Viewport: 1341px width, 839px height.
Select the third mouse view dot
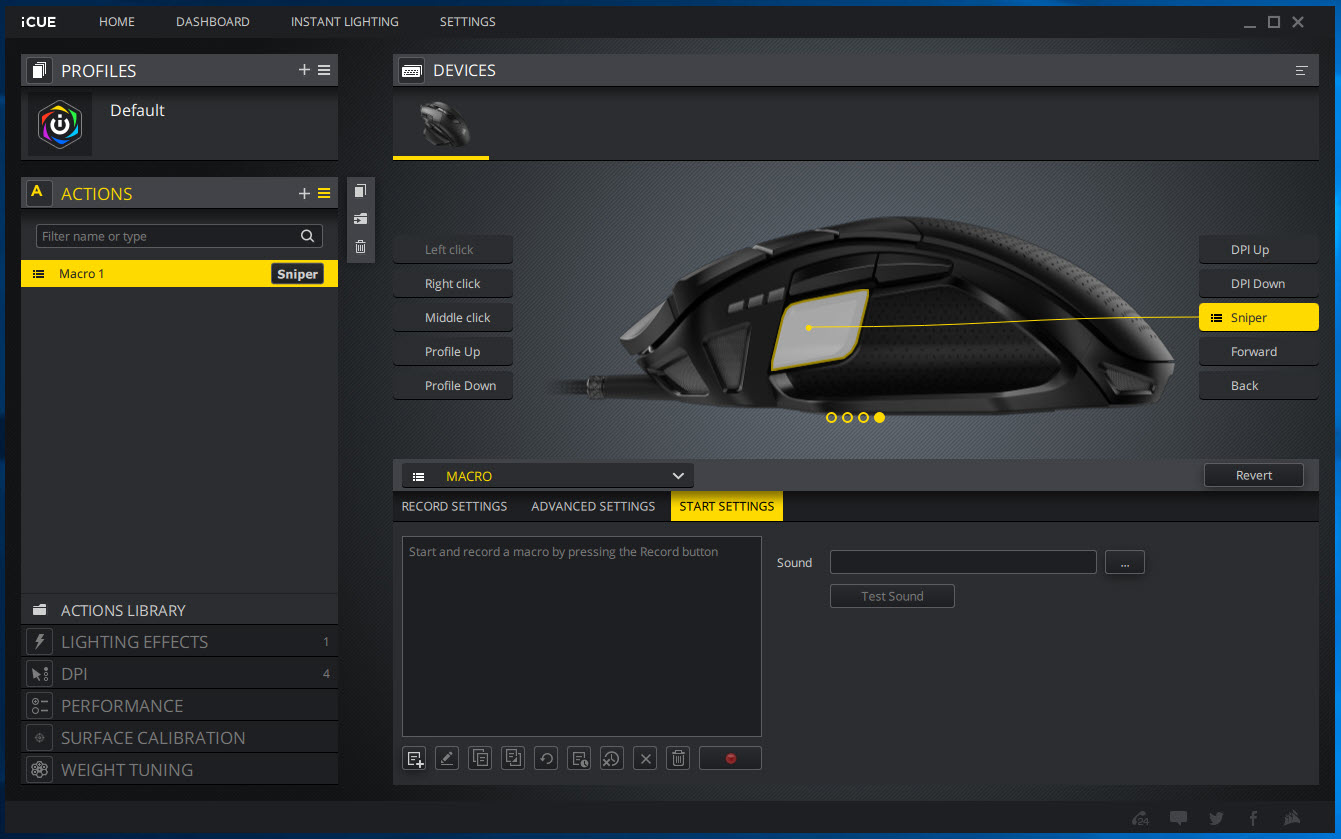(864, 417)
